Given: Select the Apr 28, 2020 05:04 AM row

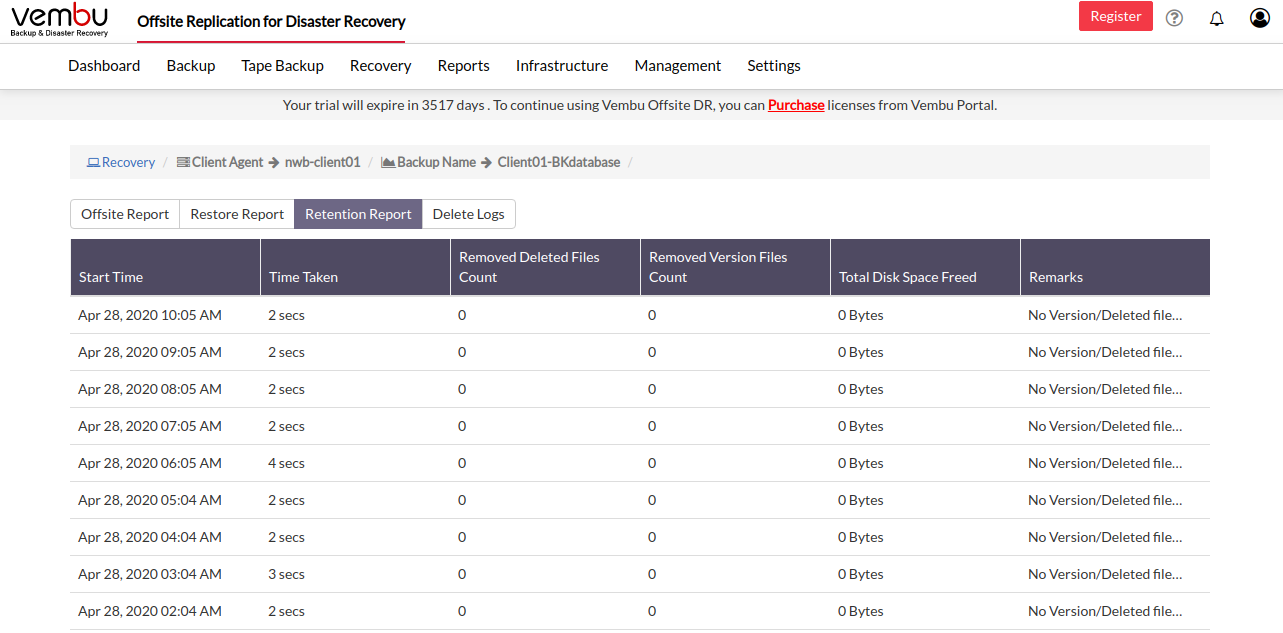Looking at the screenshot, I should [640, 500].
